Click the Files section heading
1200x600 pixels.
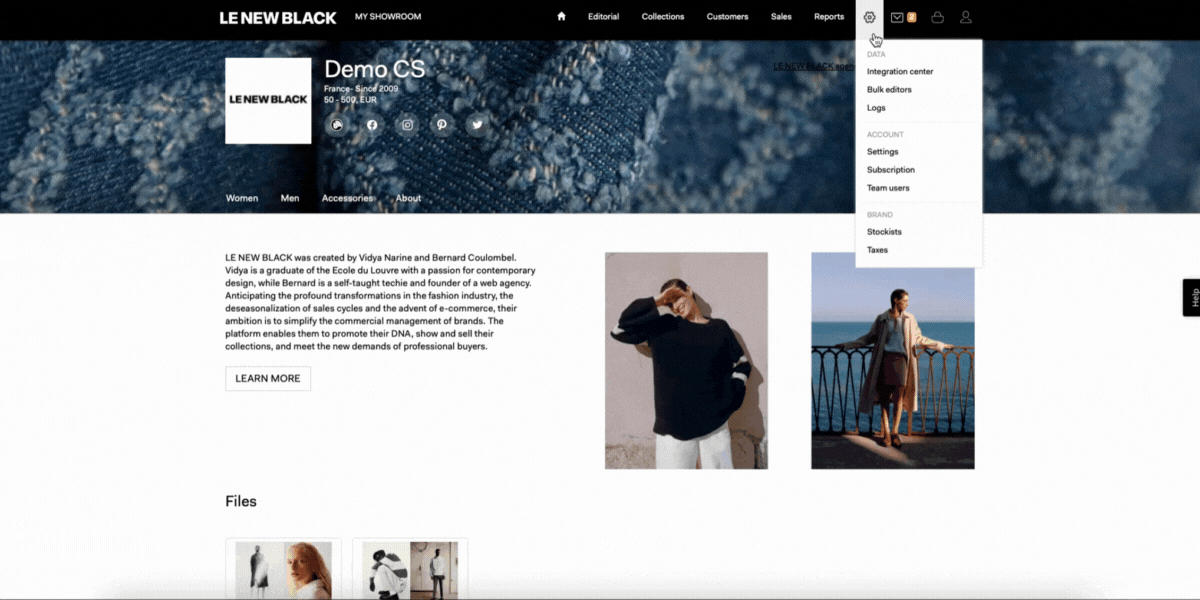[x=241, y=501]
